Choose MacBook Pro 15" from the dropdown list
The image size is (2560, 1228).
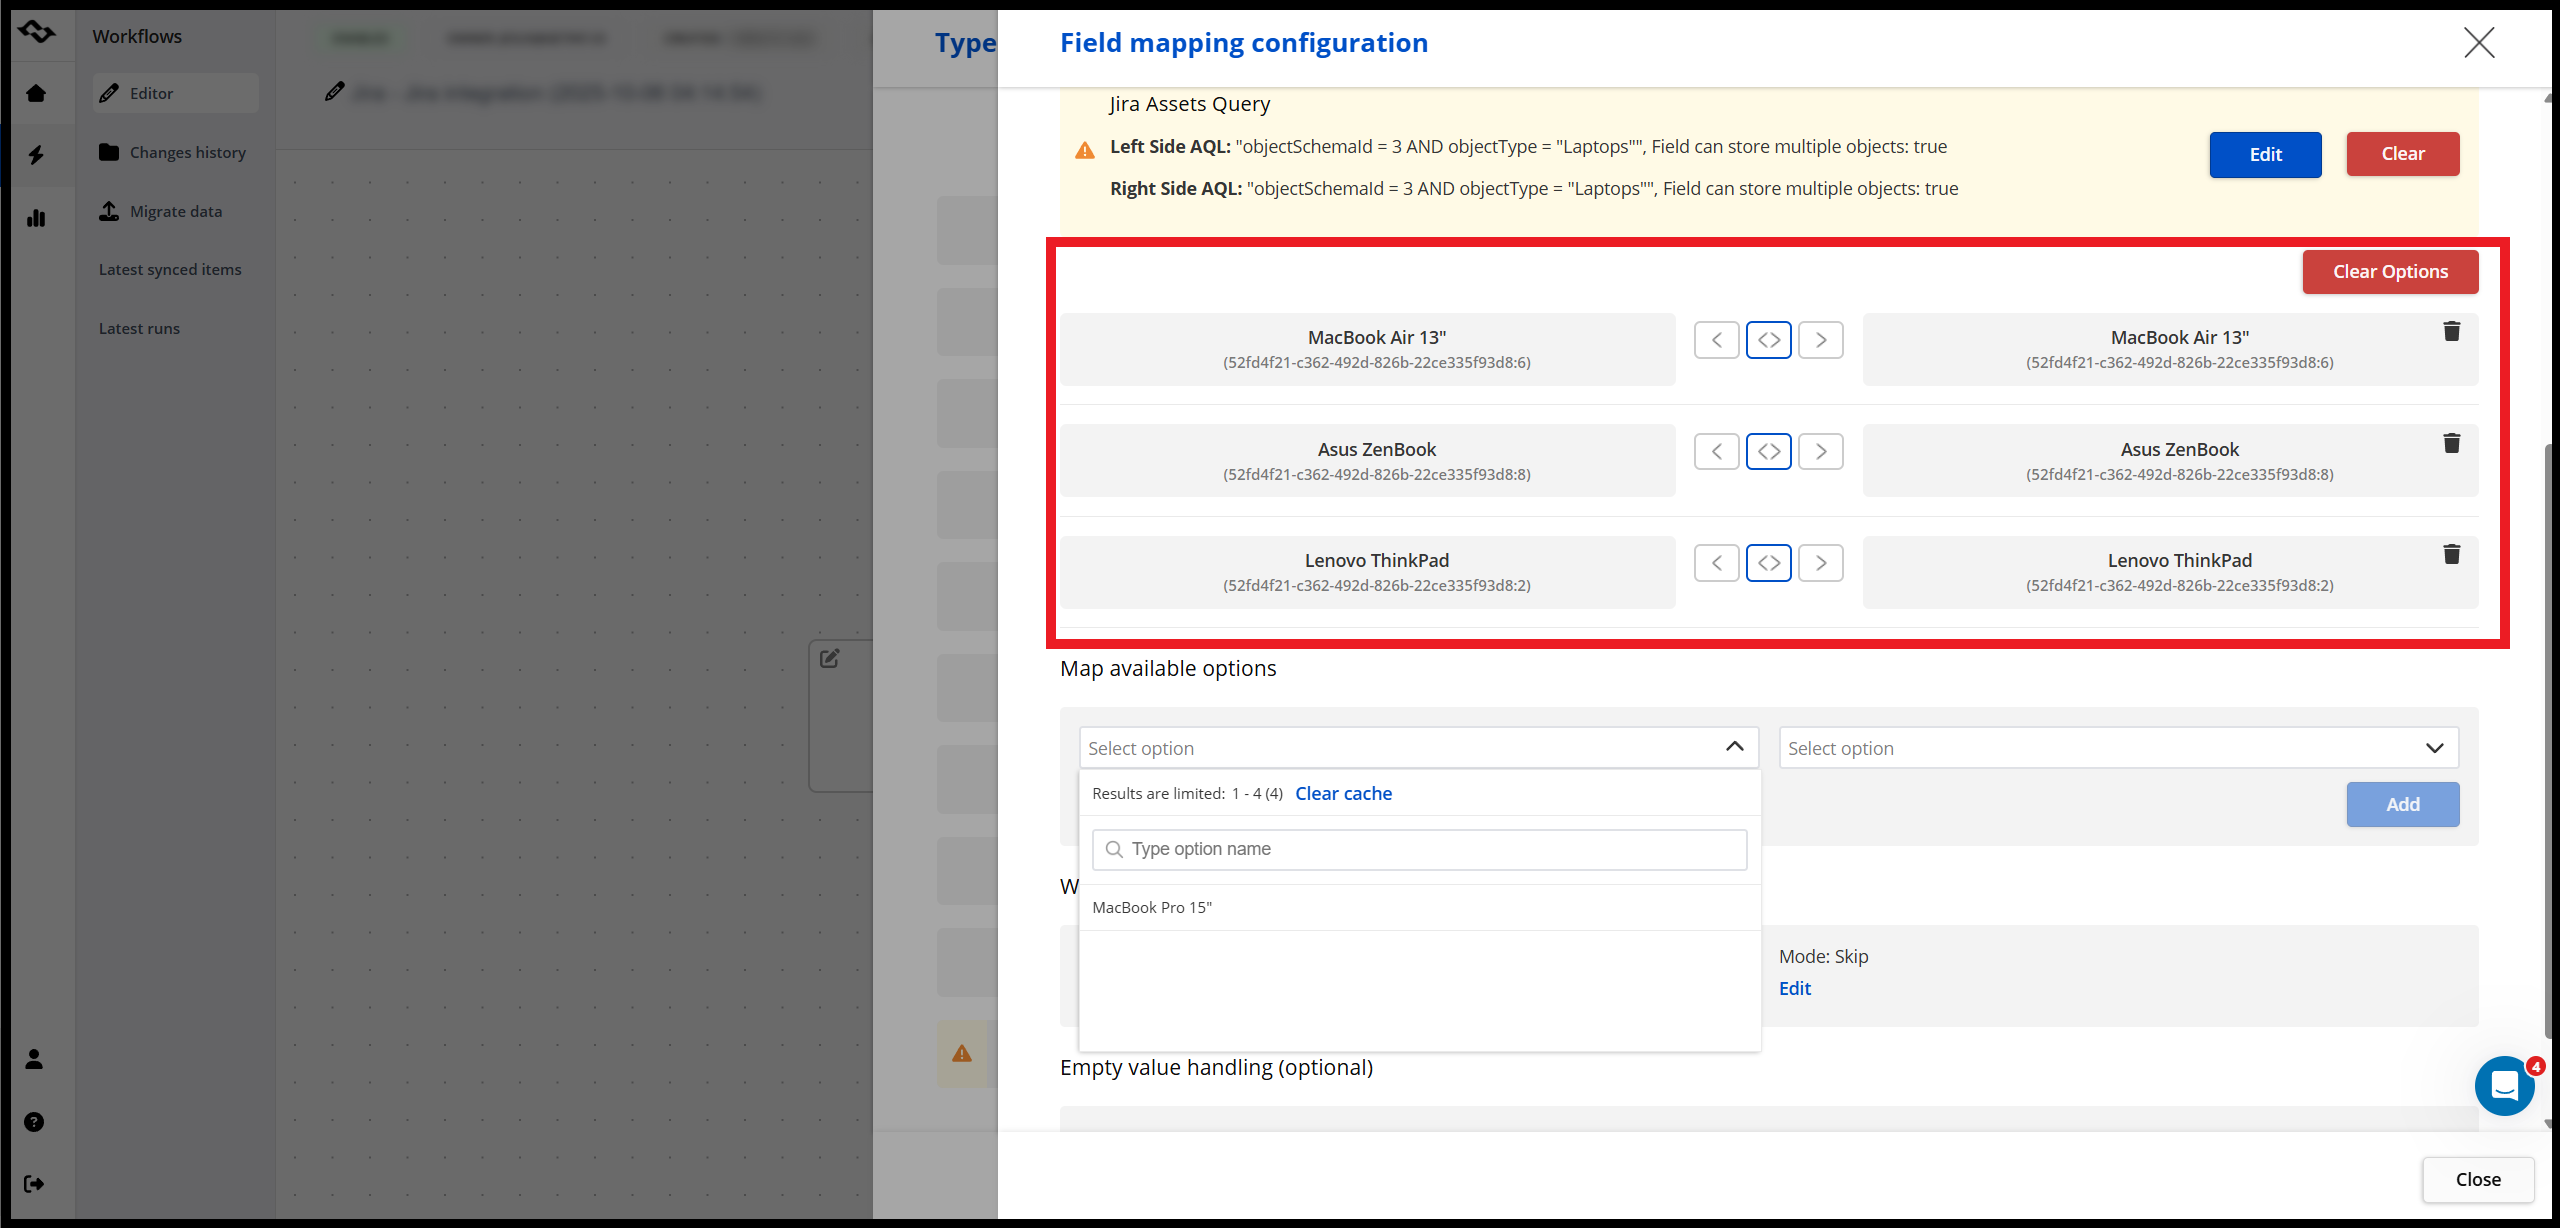click(1152, 908)
